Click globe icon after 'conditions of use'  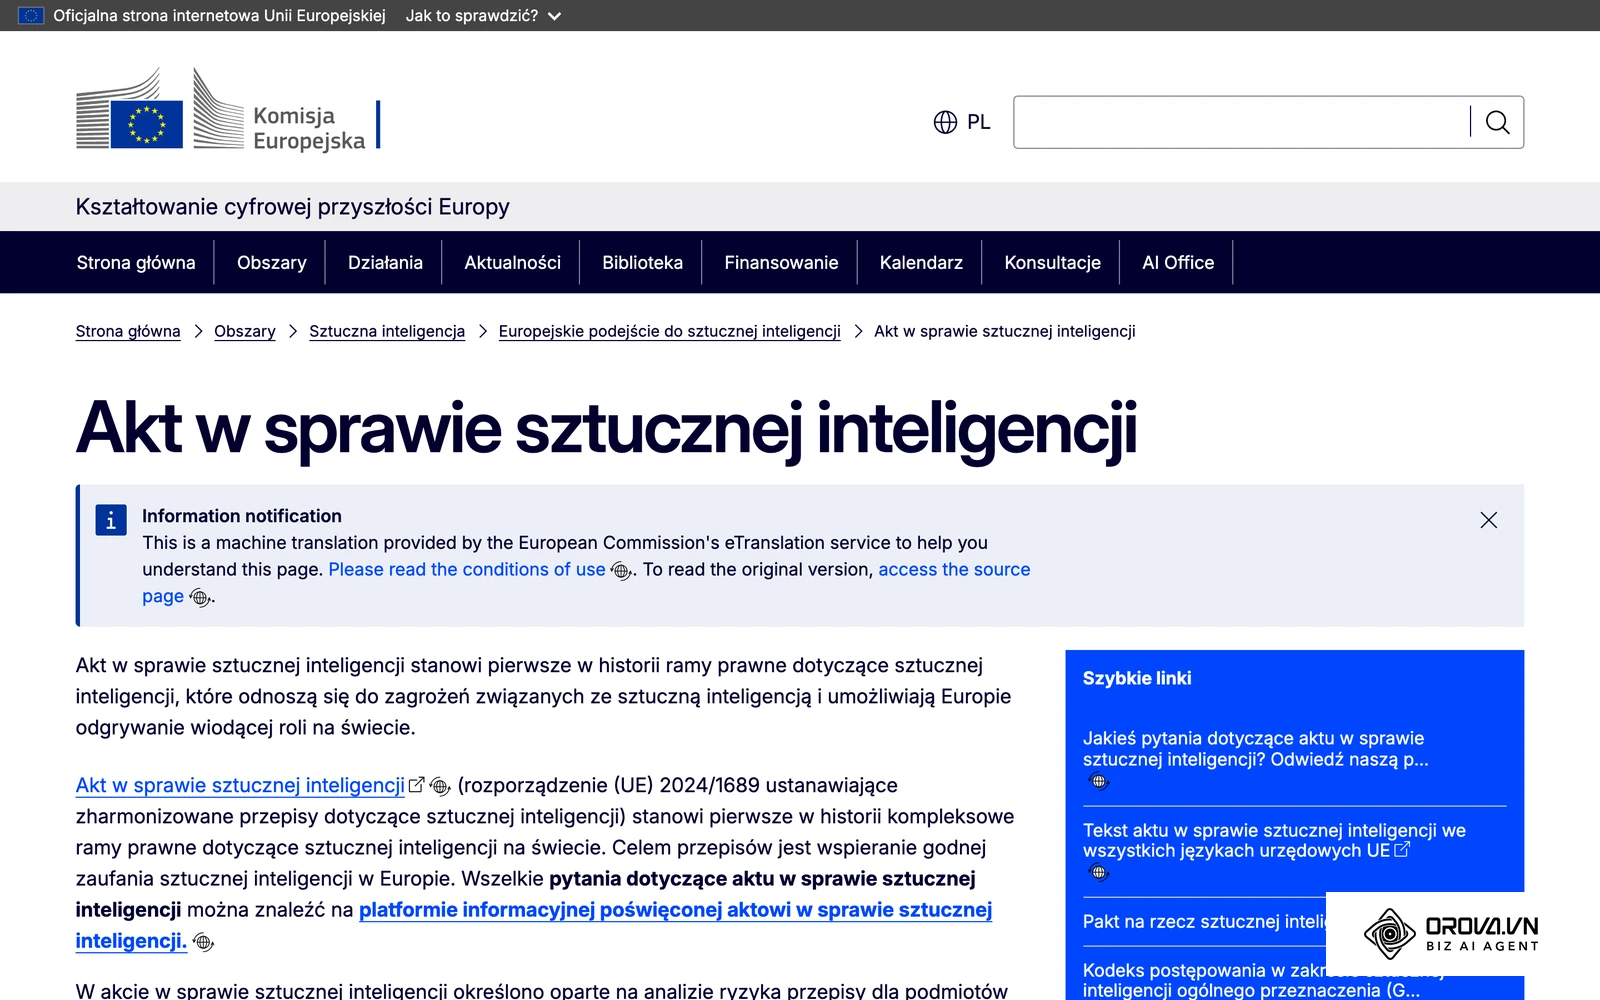point(620,571)
